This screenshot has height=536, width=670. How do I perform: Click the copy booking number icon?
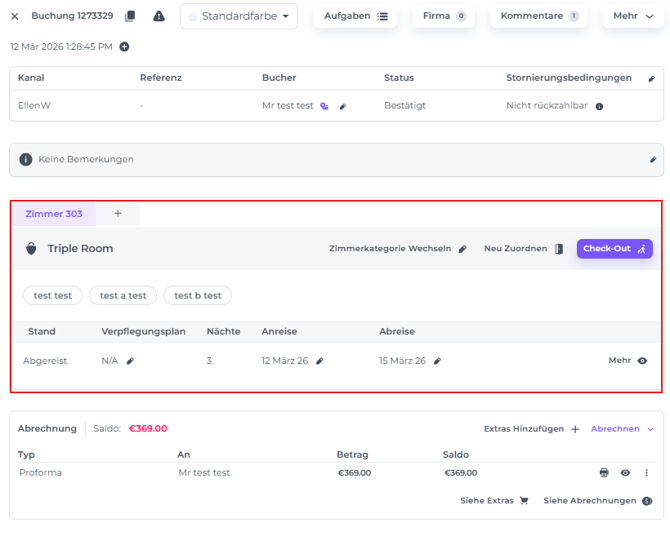[130, 16]
